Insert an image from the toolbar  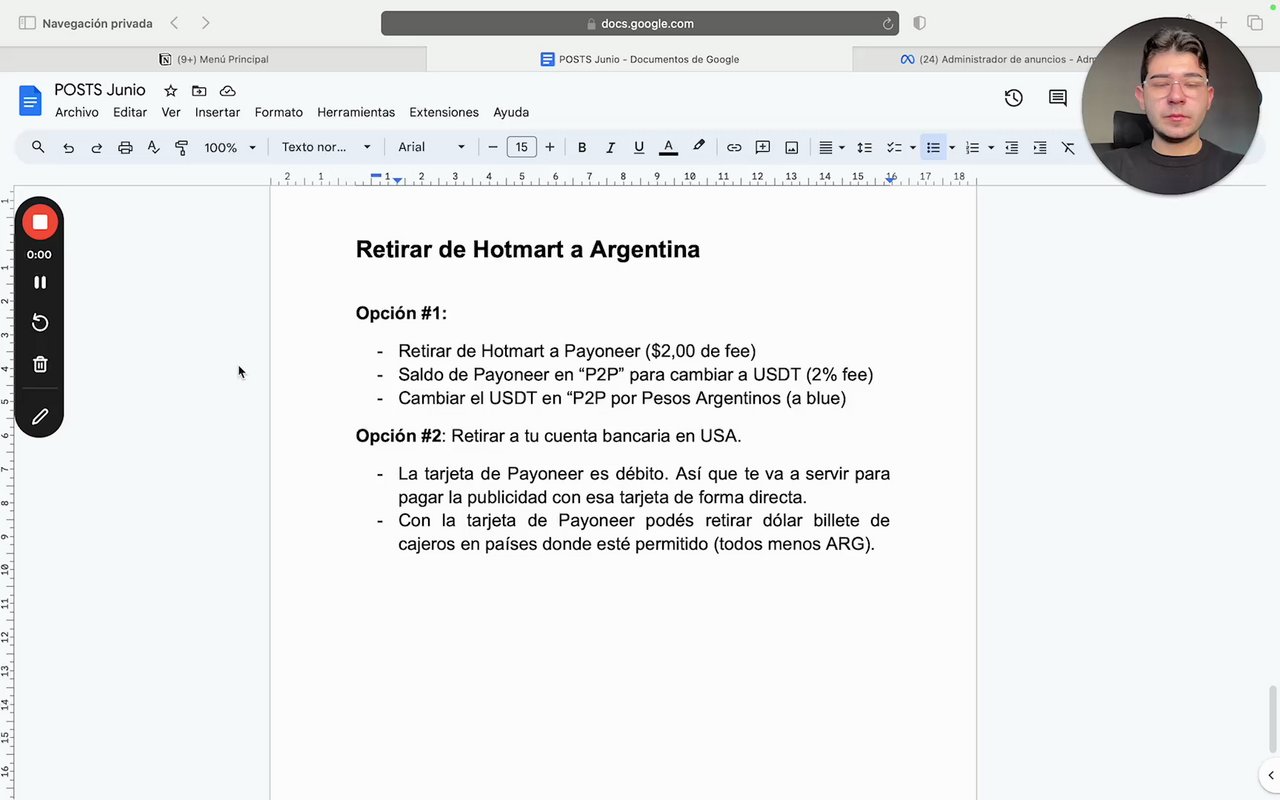tap(792, 147)
